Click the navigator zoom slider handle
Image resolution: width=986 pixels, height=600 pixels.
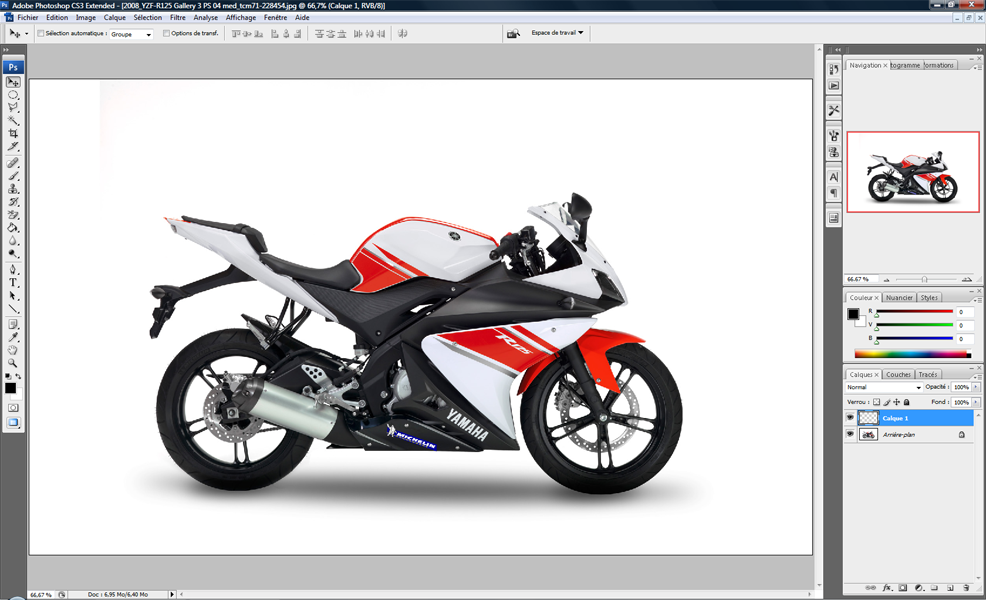pos(924,279)
